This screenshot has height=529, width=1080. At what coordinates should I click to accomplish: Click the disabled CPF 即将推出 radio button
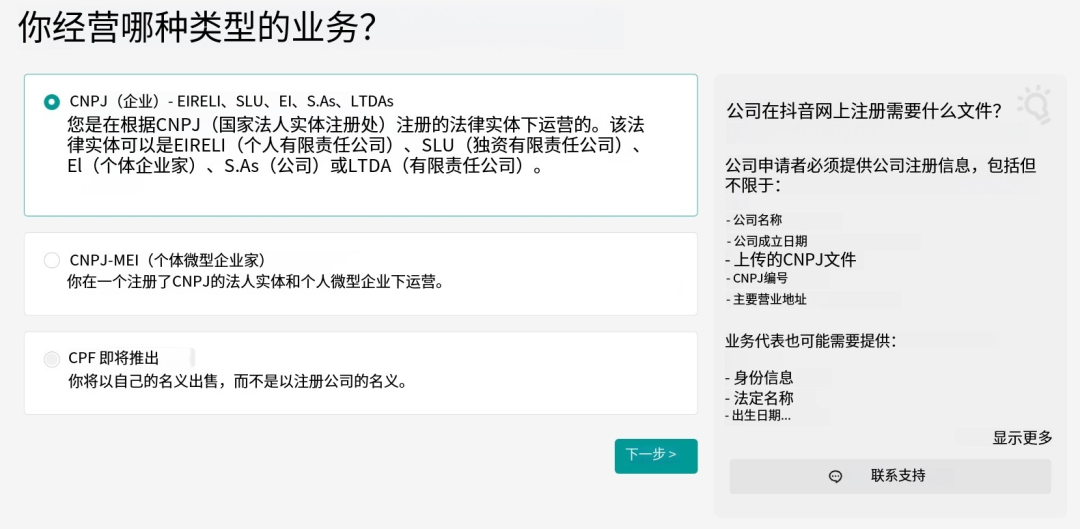pos(52,359)
